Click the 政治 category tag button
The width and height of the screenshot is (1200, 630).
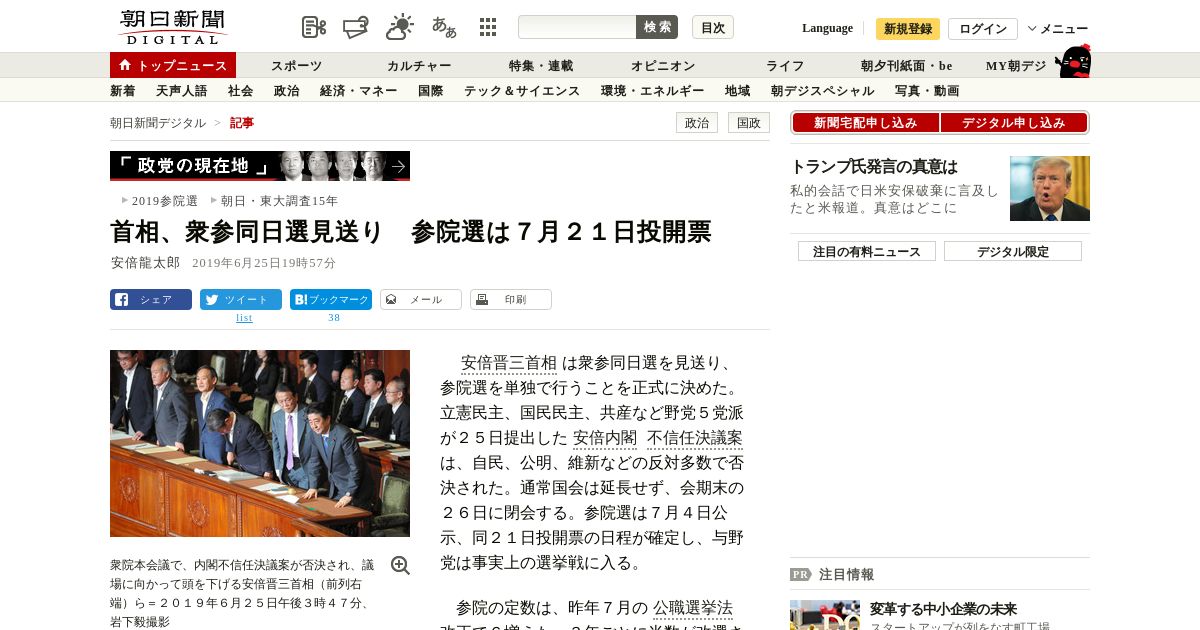697,123
